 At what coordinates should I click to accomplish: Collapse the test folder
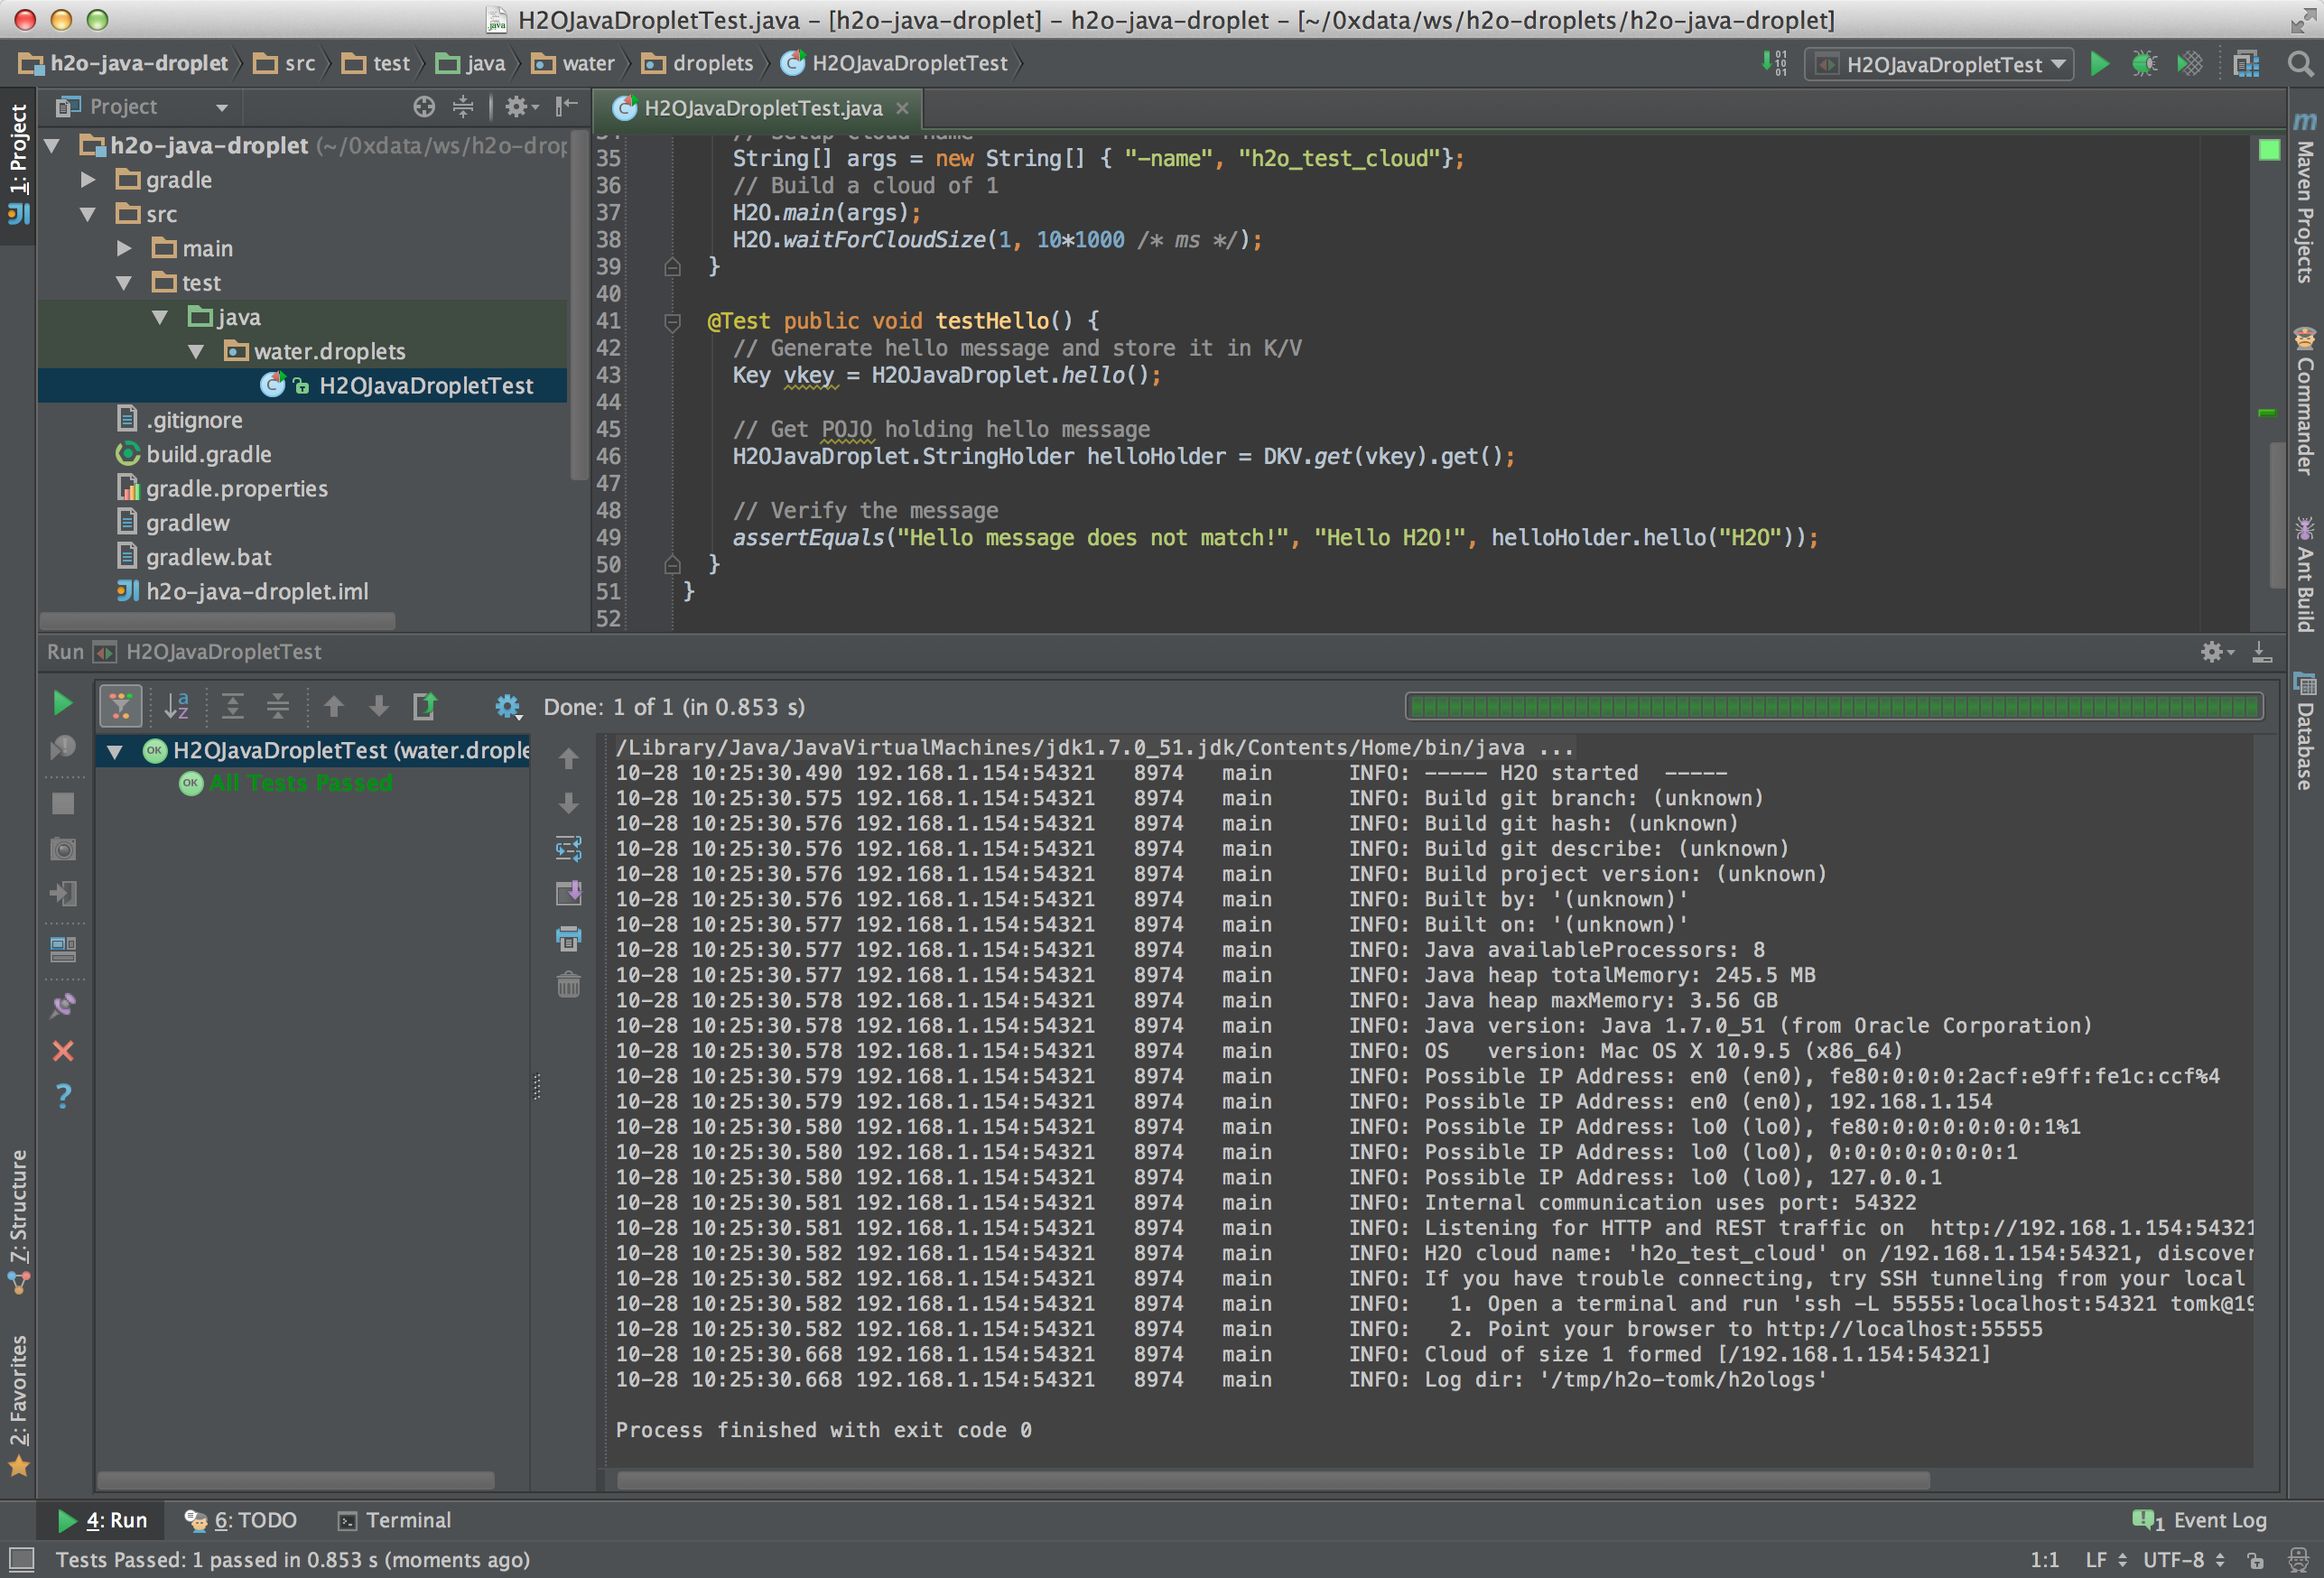[124, 283]
